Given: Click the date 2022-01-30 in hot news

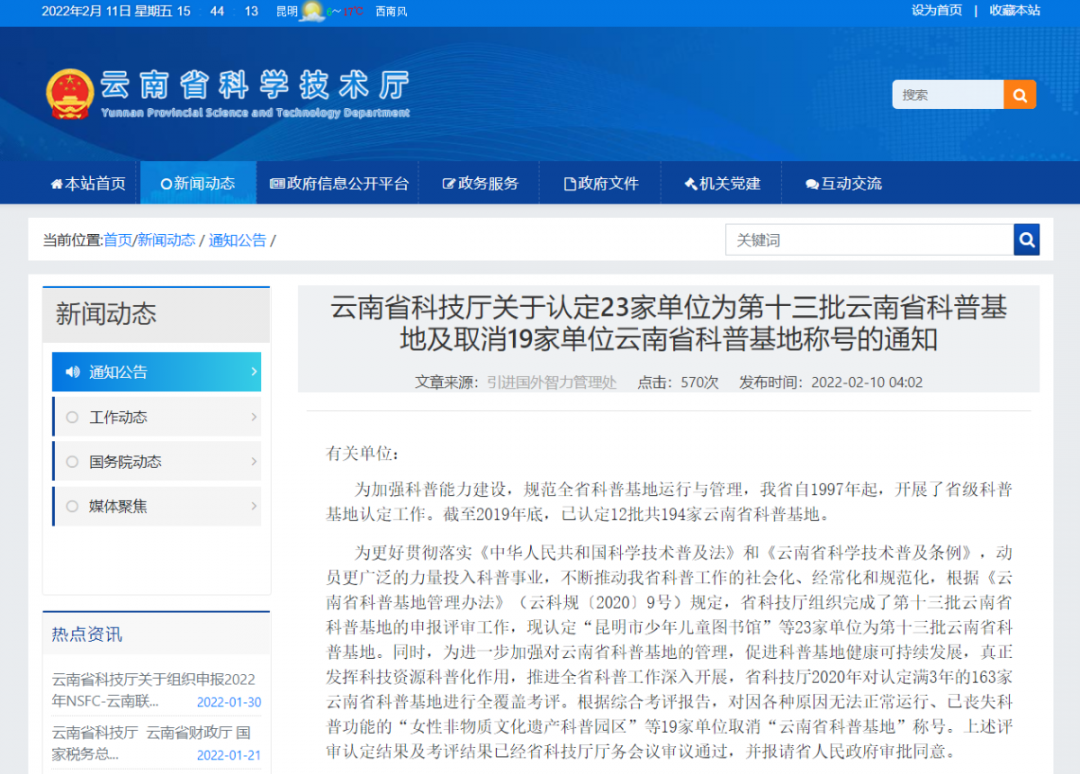Looking at the screenshot, I should [x=229, y=702].
